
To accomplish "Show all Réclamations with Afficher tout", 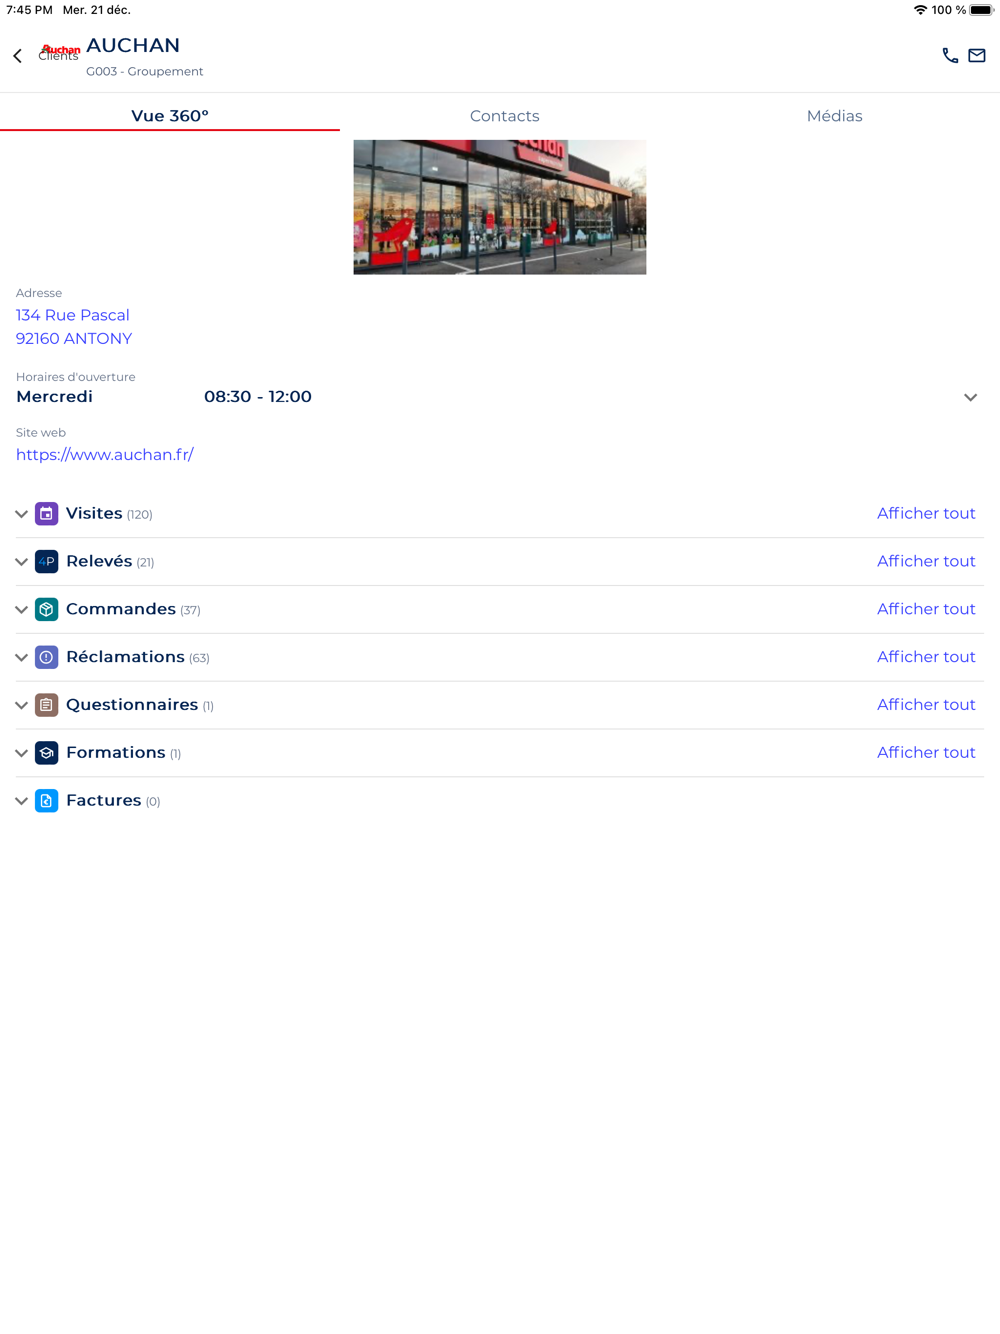I will tap(926, 657).
